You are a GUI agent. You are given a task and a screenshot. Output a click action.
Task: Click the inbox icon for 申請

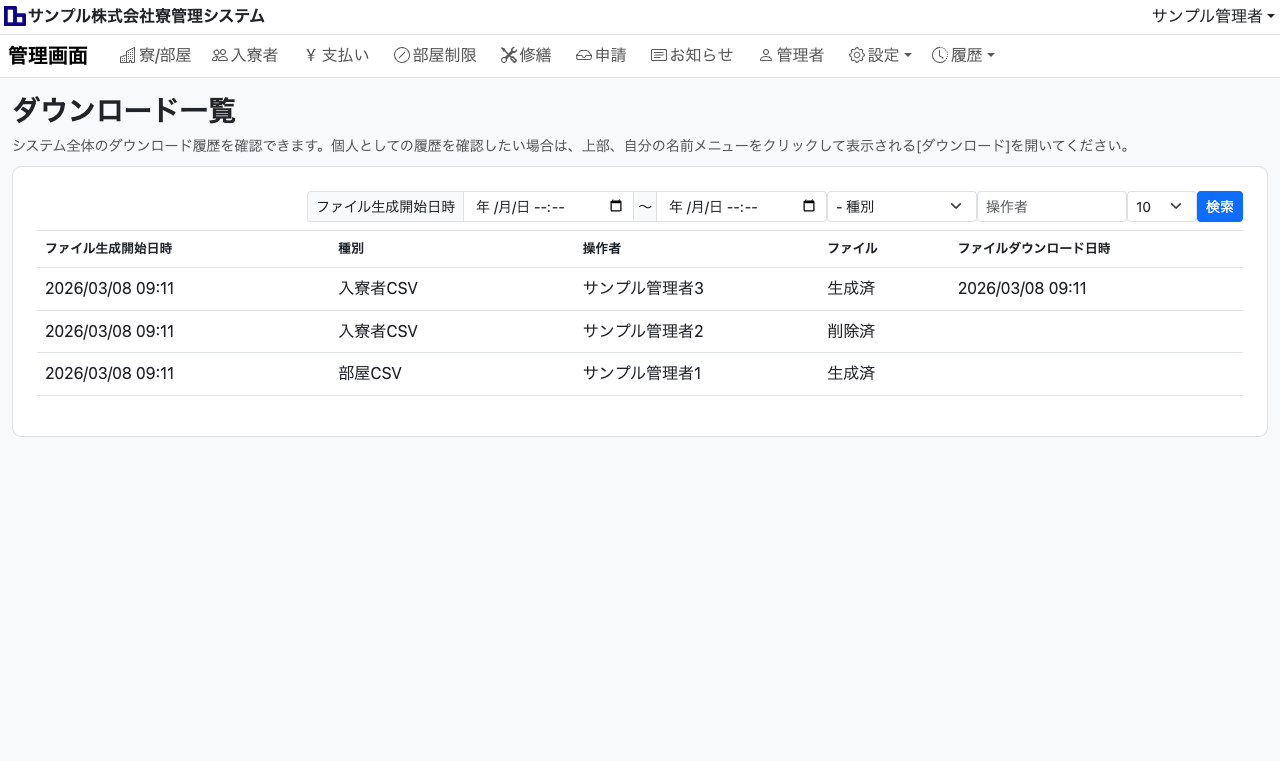[584, 56]
